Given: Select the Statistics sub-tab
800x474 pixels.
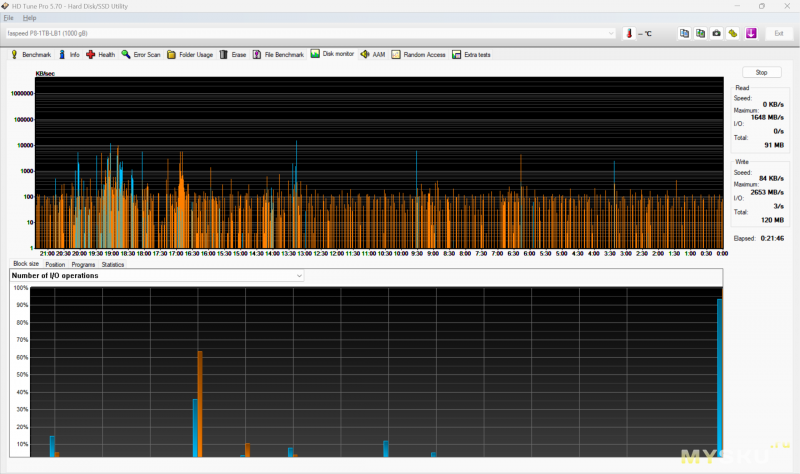Looking at the screenshot, I should point(113,265).
